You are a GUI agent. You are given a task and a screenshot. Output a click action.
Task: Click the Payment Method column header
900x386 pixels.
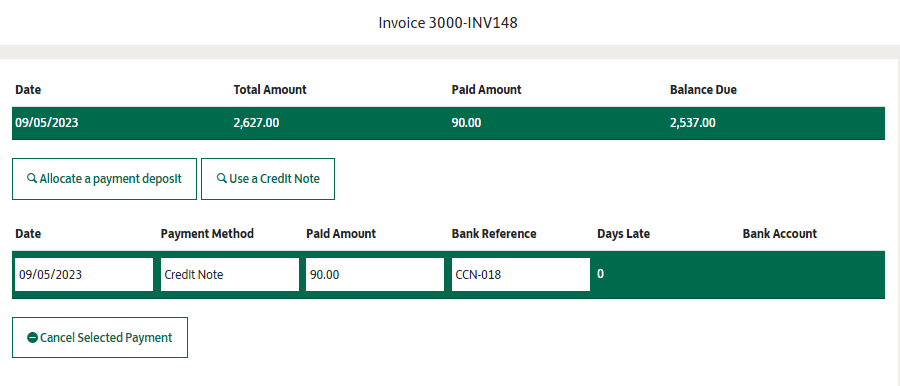click(207, 234)
